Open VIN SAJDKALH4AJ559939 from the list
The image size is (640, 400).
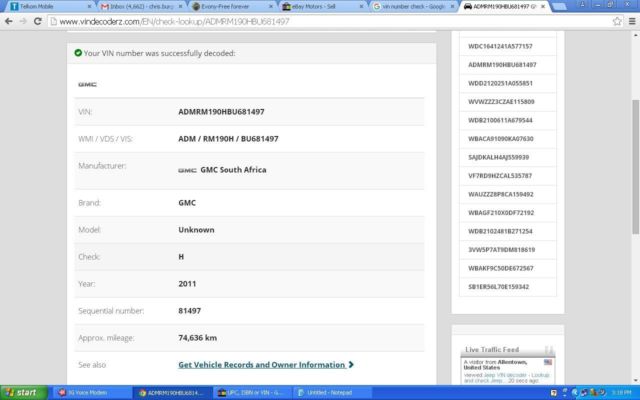tap(498, 157)
